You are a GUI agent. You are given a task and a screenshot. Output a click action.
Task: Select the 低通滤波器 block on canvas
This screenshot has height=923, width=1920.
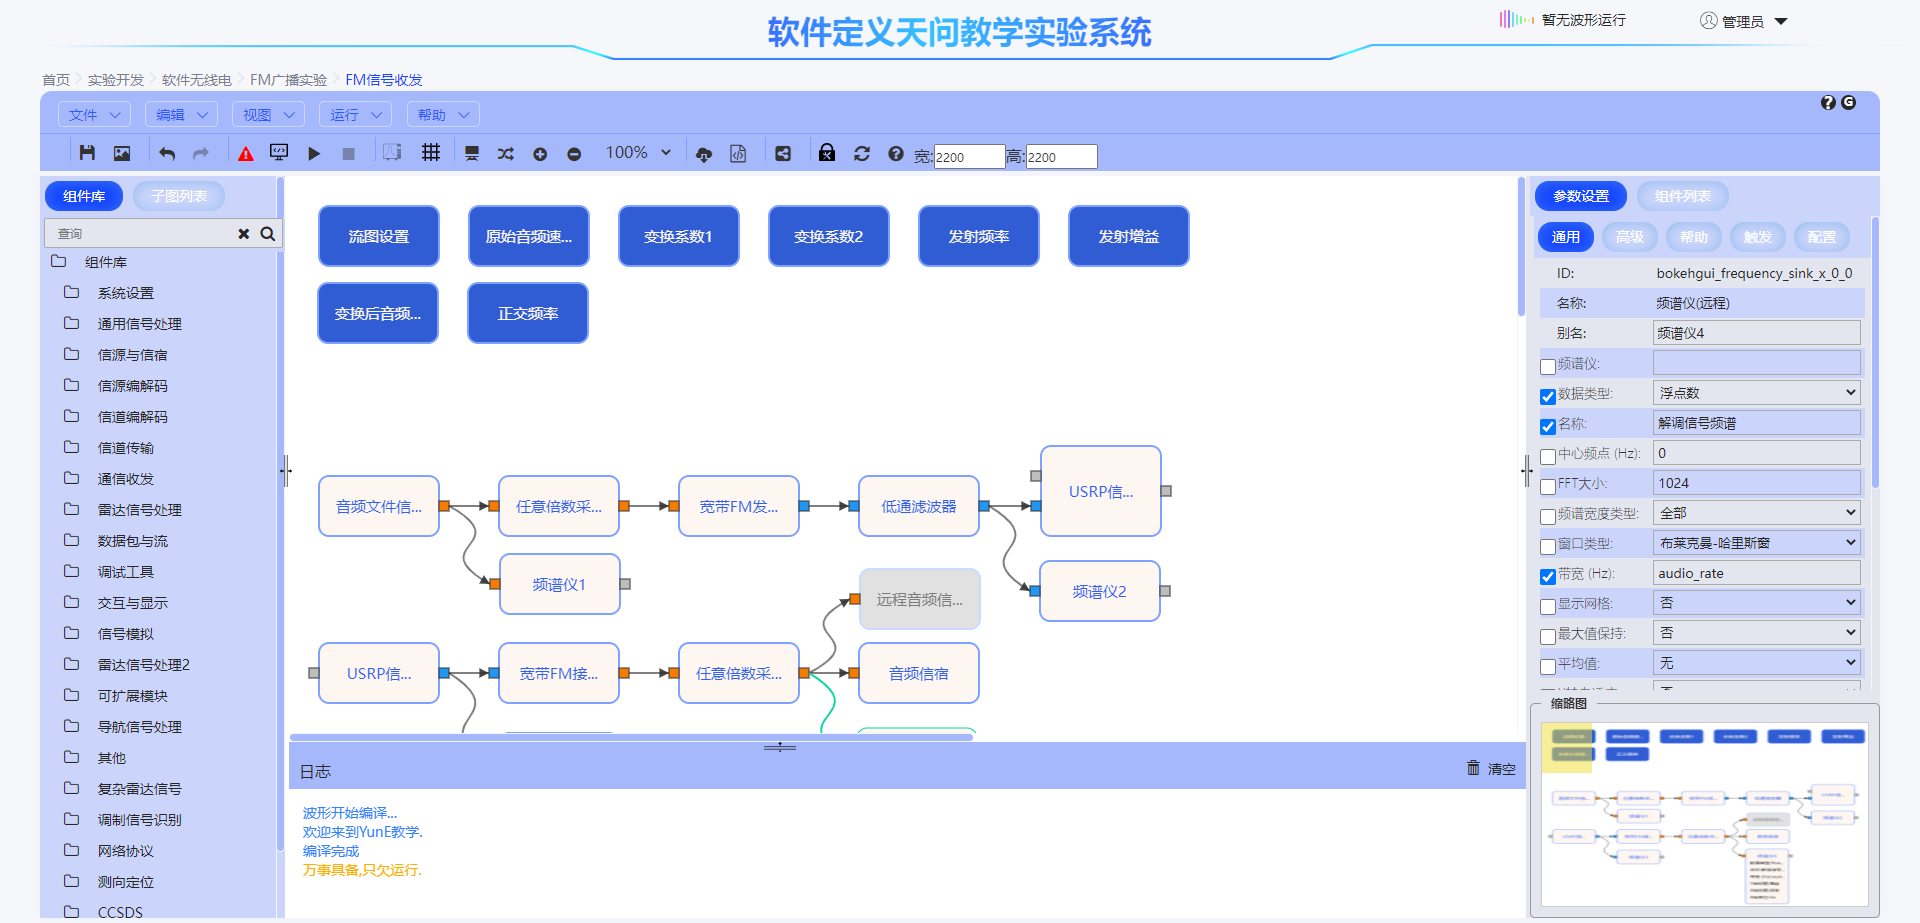pos(919,506)
